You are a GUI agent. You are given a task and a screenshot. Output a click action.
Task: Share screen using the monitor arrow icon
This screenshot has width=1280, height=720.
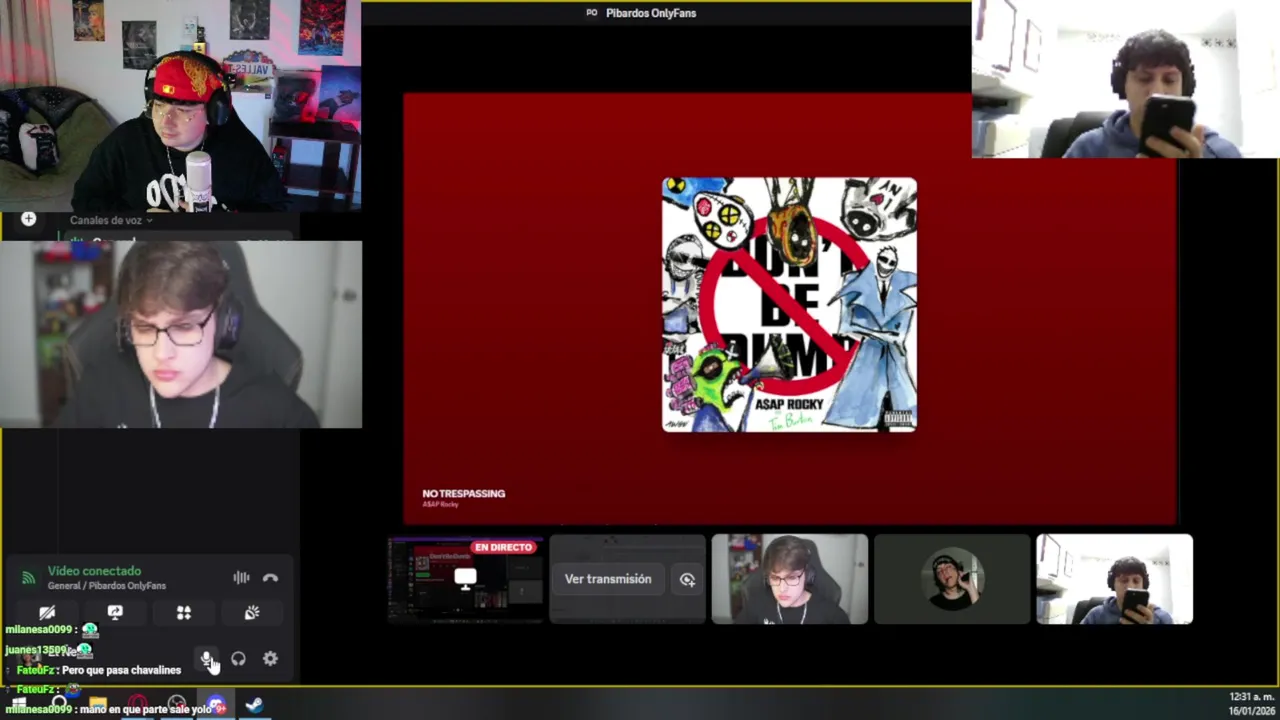pyautogui.click(x=115, y=612)
